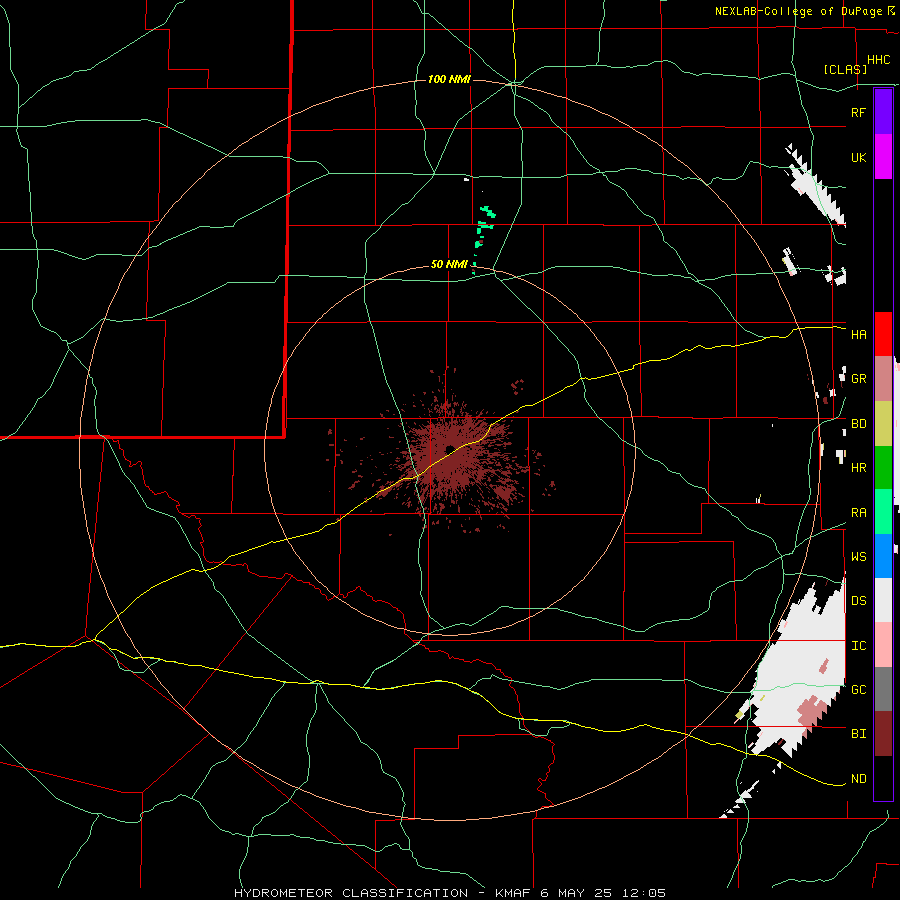Click the HA legend label
Image resolution: width=900 pixels, height=900 pixels.
point(858,334)
